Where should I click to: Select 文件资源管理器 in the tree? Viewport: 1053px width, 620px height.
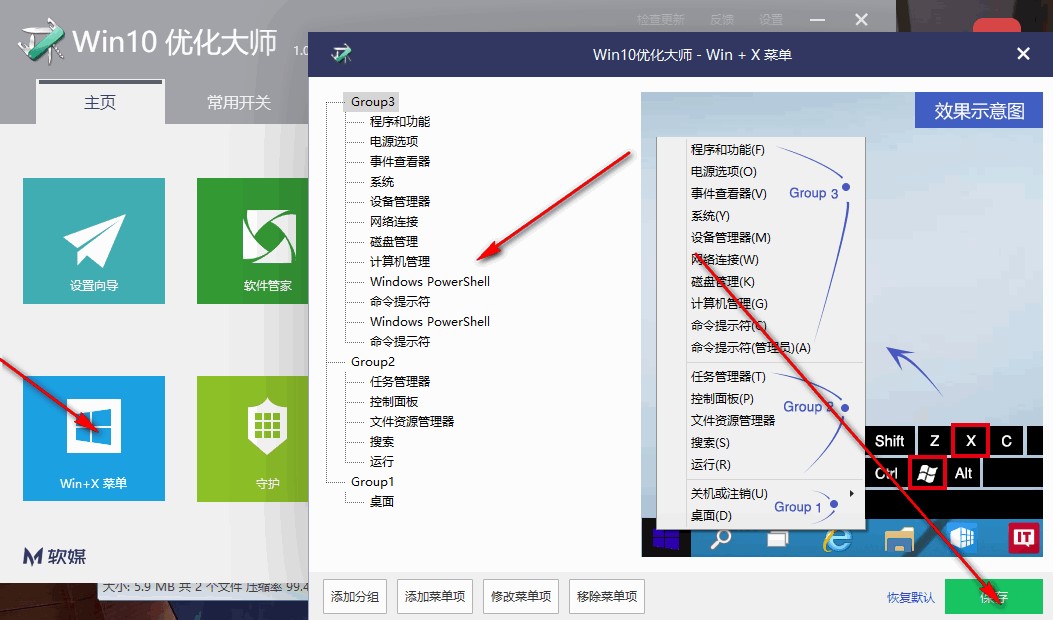click(x=412, y=421)
